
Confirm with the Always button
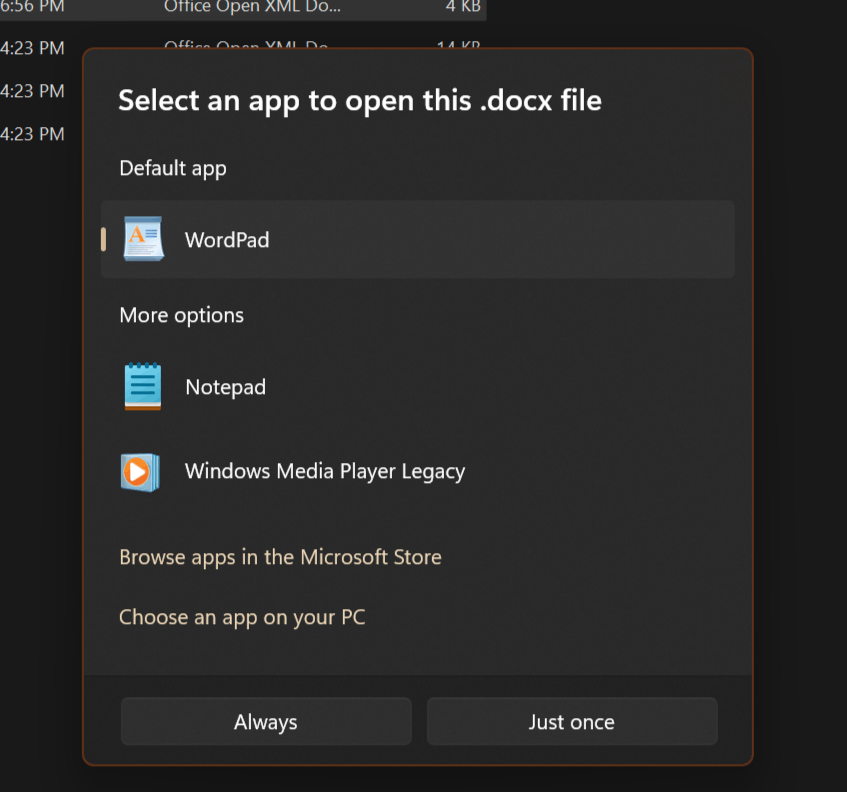coord(266,721)
